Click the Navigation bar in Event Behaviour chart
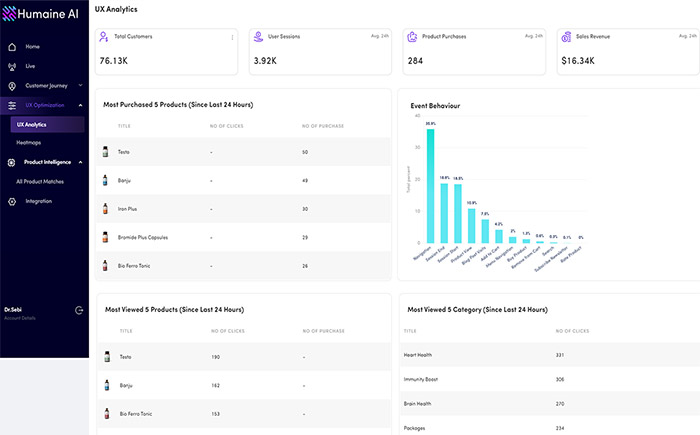Image resolution: width=700 pixels, height=435 pixels. [x=430, y=186]
